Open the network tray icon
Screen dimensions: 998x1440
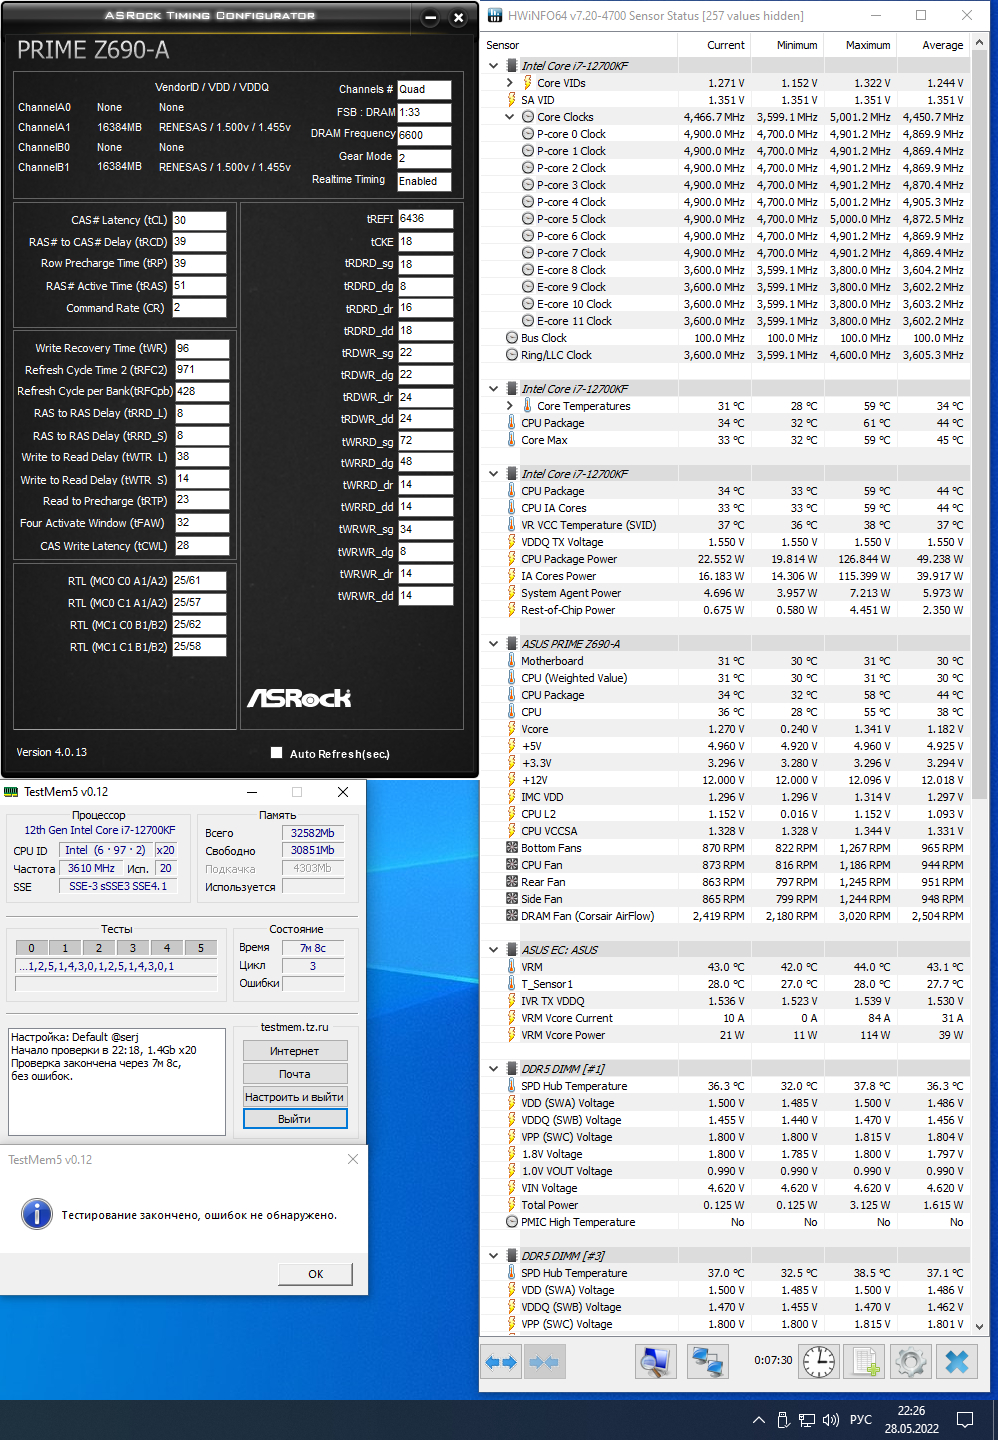(806, 1420)
